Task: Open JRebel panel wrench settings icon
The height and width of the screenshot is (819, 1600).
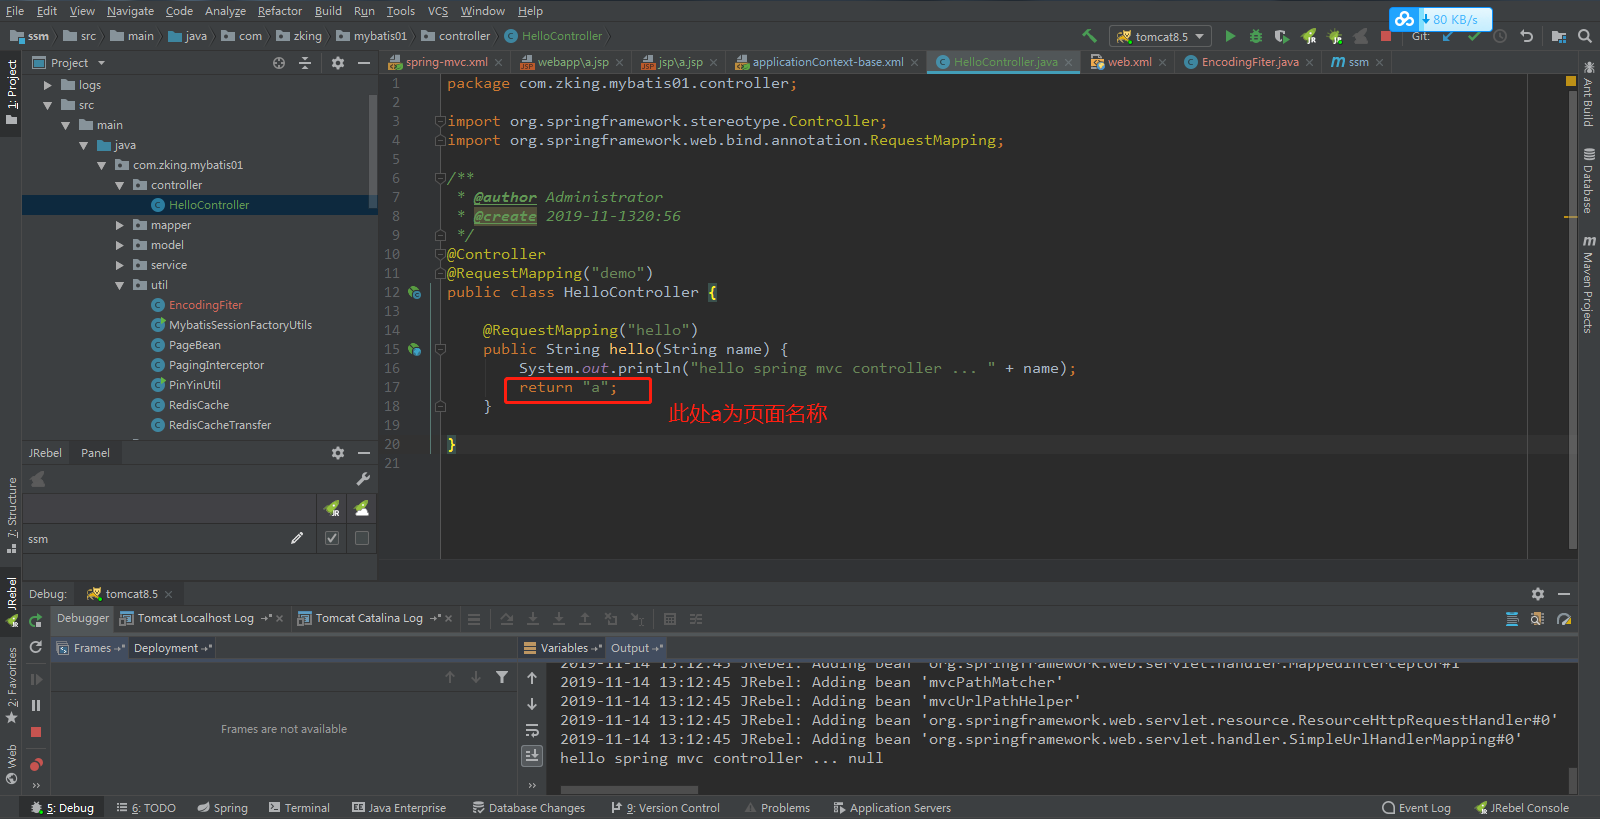Action: [363, 479]
